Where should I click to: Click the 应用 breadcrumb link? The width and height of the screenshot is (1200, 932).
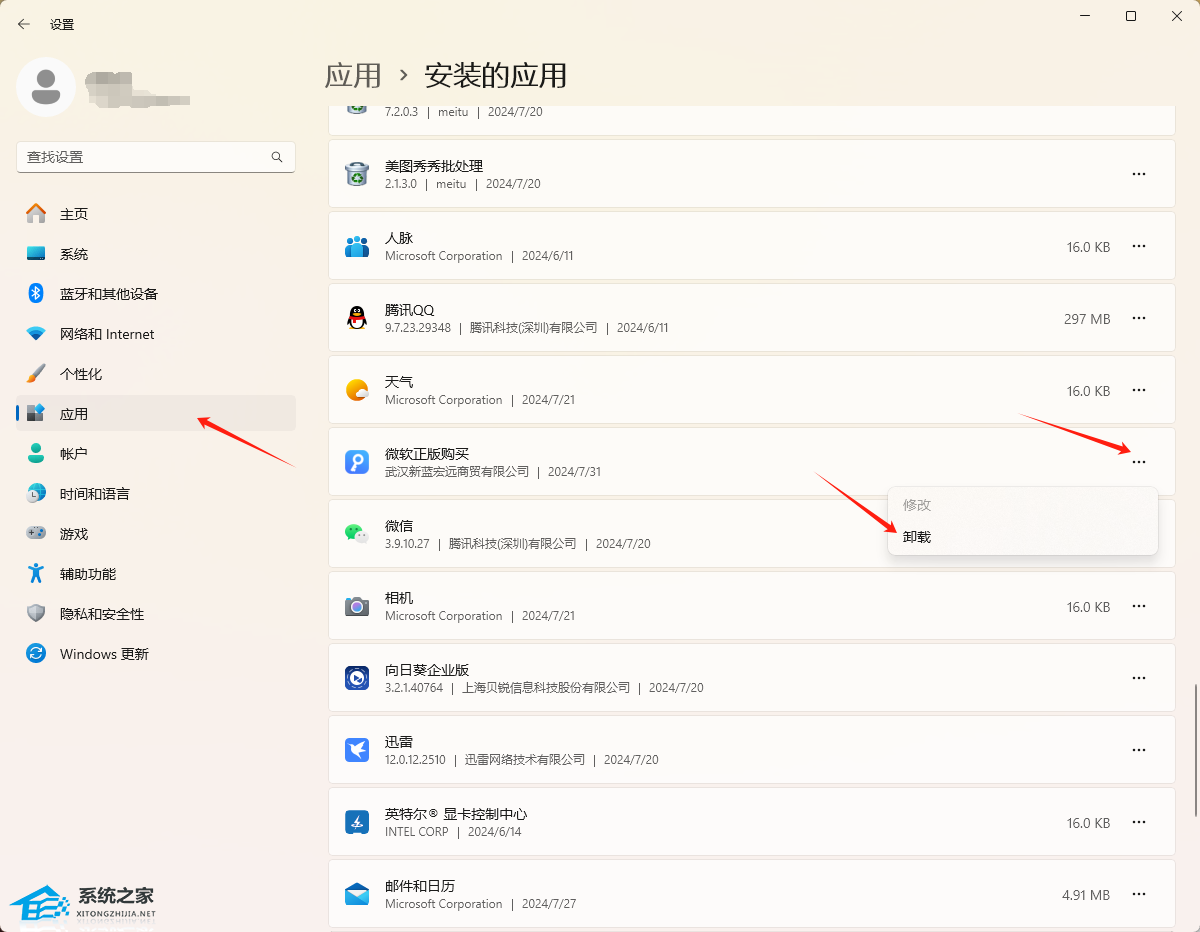tap(353, 75)
